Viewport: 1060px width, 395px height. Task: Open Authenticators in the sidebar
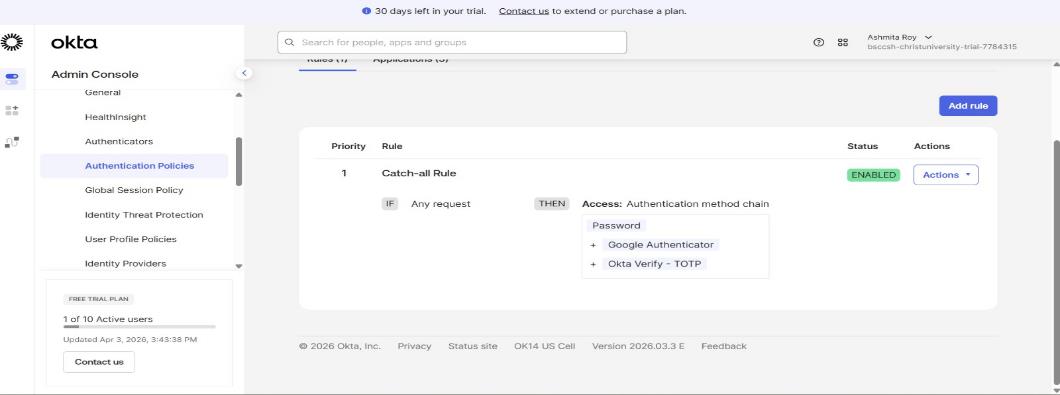pos(119,141)
